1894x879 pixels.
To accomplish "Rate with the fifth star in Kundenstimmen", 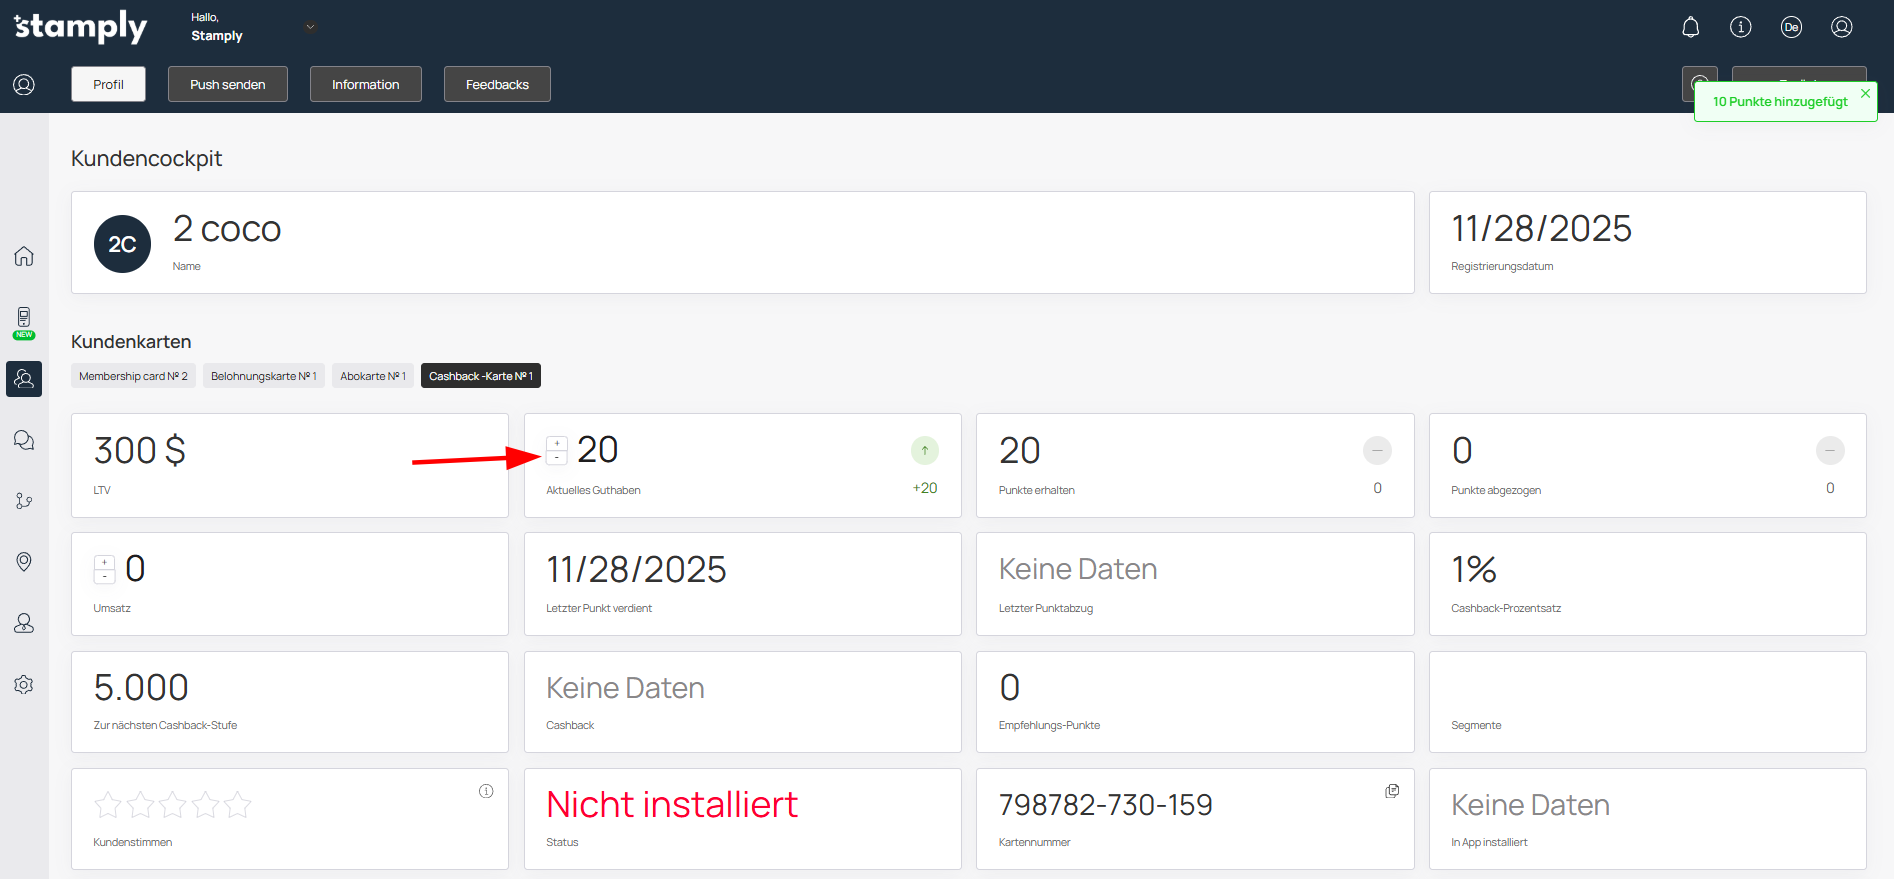I will tap(238, 805).
